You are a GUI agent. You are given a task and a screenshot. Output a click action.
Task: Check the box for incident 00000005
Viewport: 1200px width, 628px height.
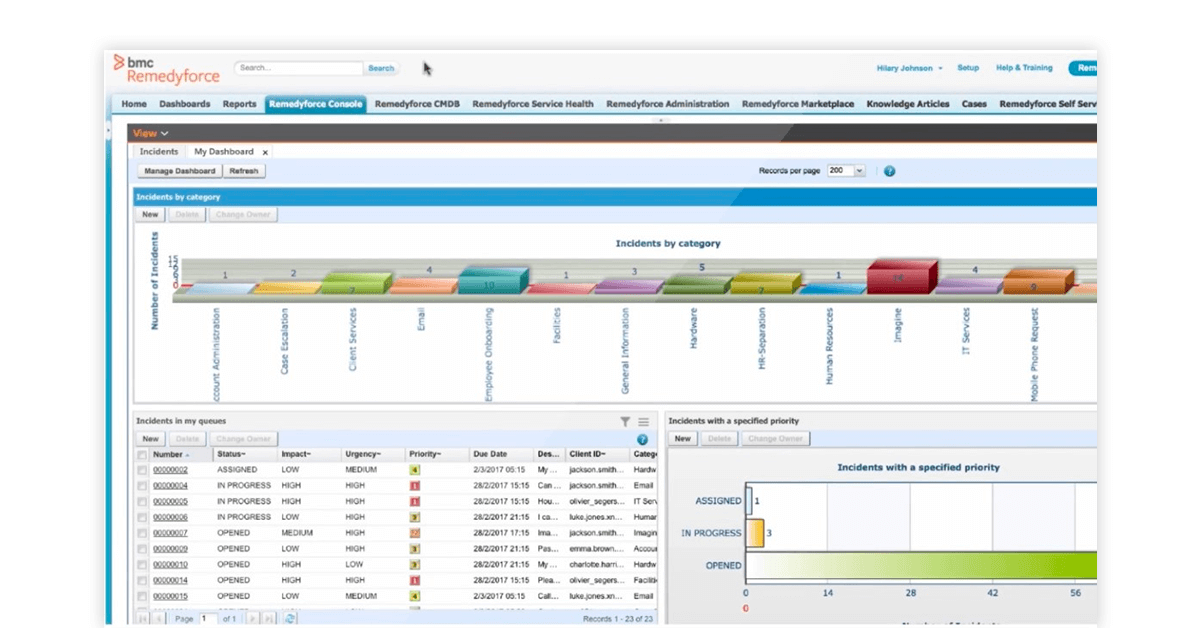(x=142, y=502)
